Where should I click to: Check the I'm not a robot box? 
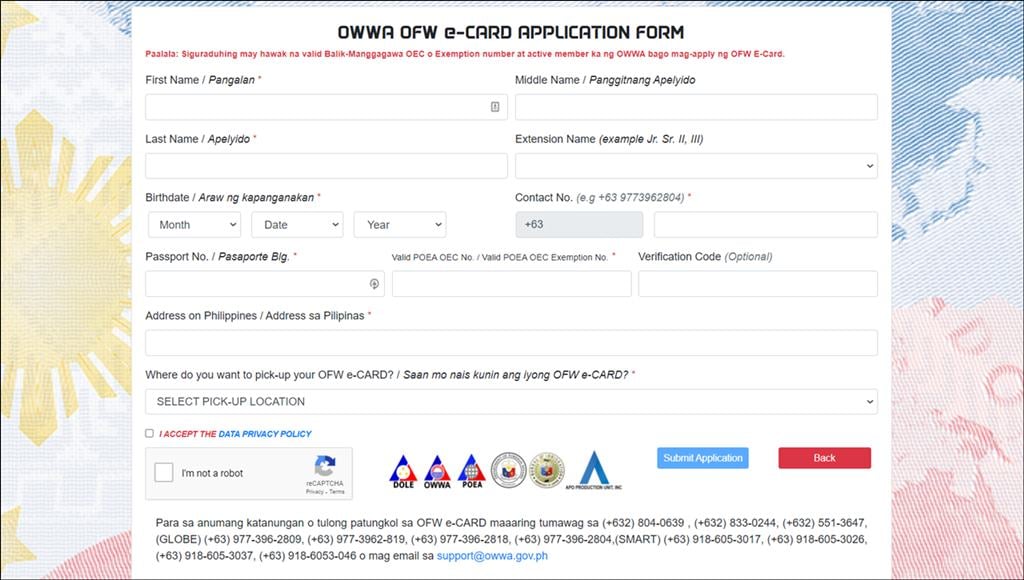[164, 472]
